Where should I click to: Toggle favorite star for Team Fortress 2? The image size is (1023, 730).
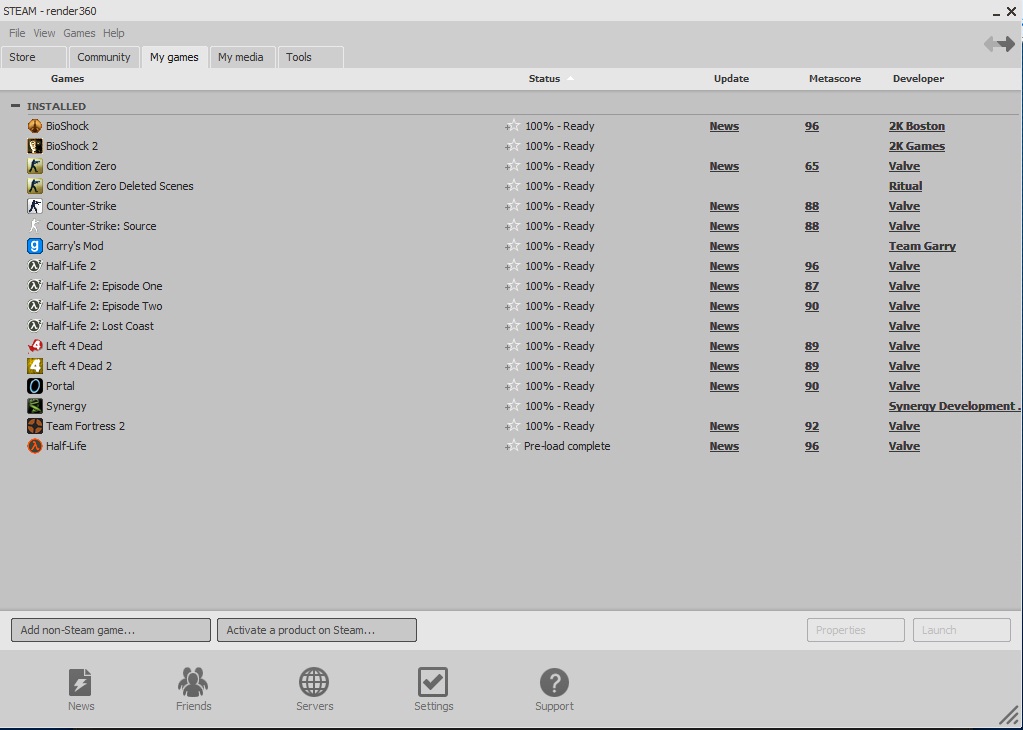(x=513, y=426)
